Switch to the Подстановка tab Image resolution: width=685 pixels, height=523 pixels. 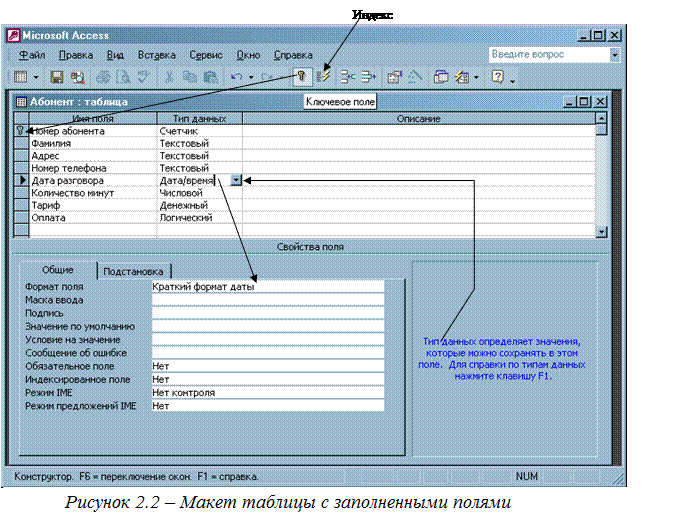coord(133,271)
